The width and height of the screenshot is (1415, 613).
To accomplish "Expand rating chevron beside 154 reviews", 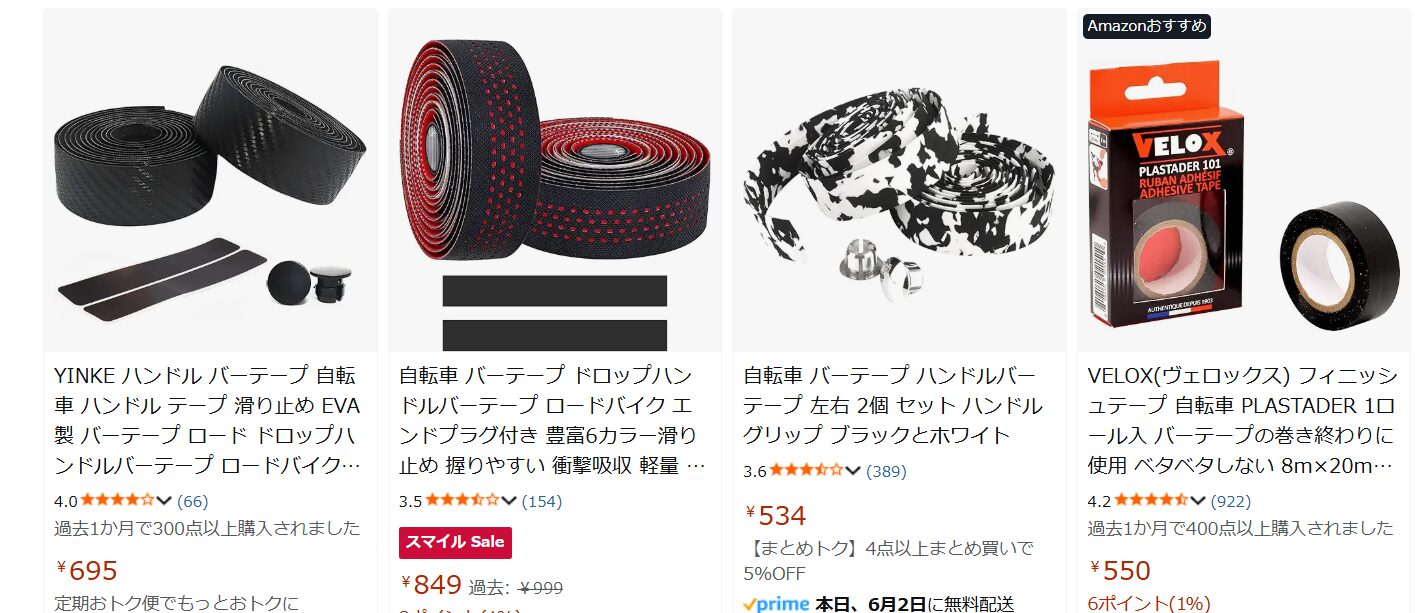I will pos(509,501).
